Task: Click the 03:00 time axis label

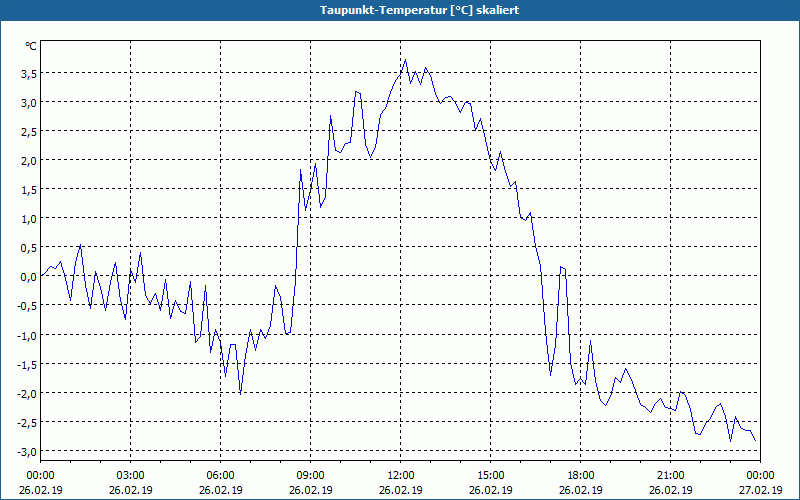Action: tap(131, 476)
